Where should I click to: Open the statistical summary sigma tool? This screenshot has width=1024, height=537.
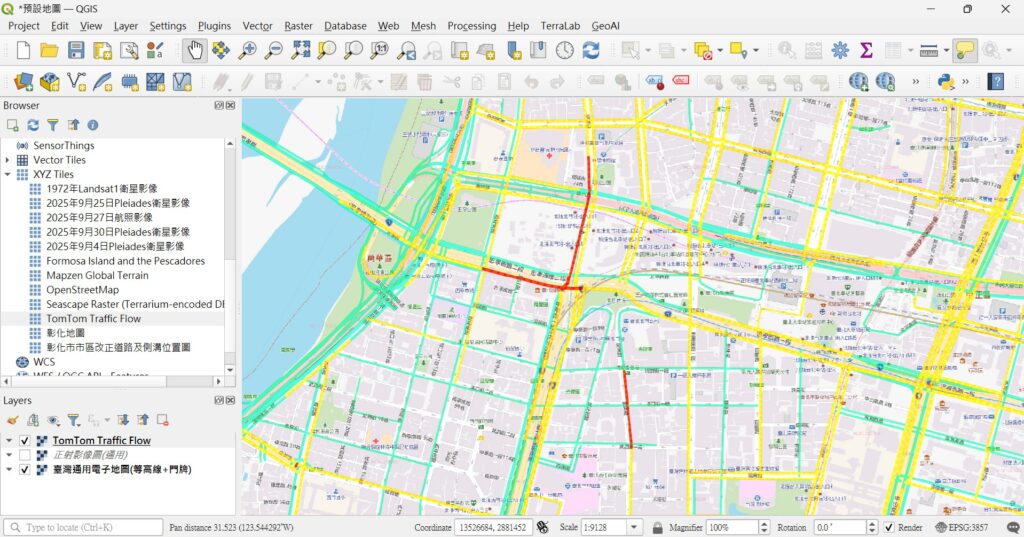[866, 50]
